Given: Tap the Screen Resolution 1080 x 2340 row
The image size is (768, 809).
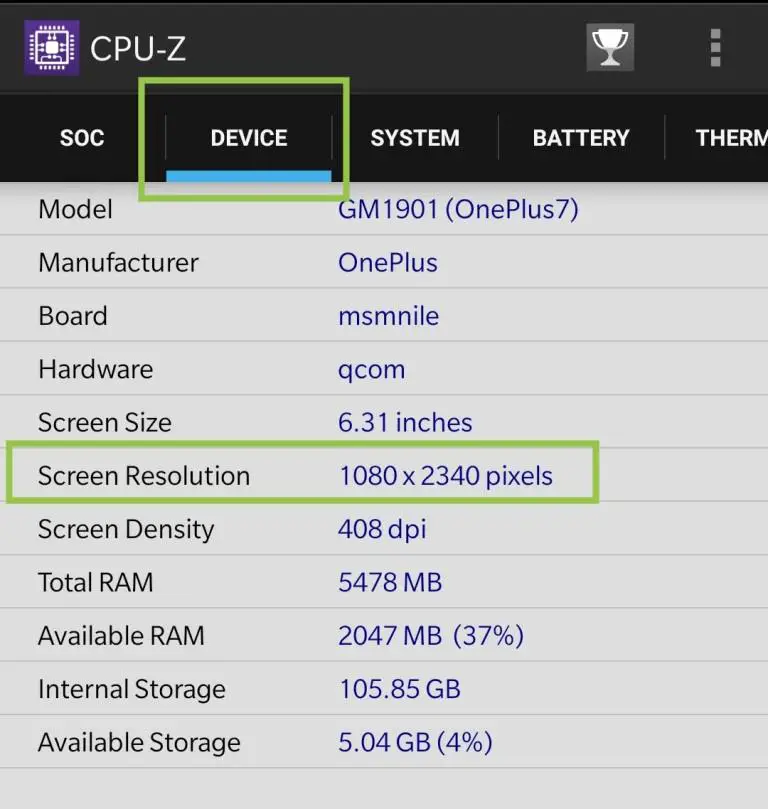Looking at the screenshot, I should [x=384, y=475].
